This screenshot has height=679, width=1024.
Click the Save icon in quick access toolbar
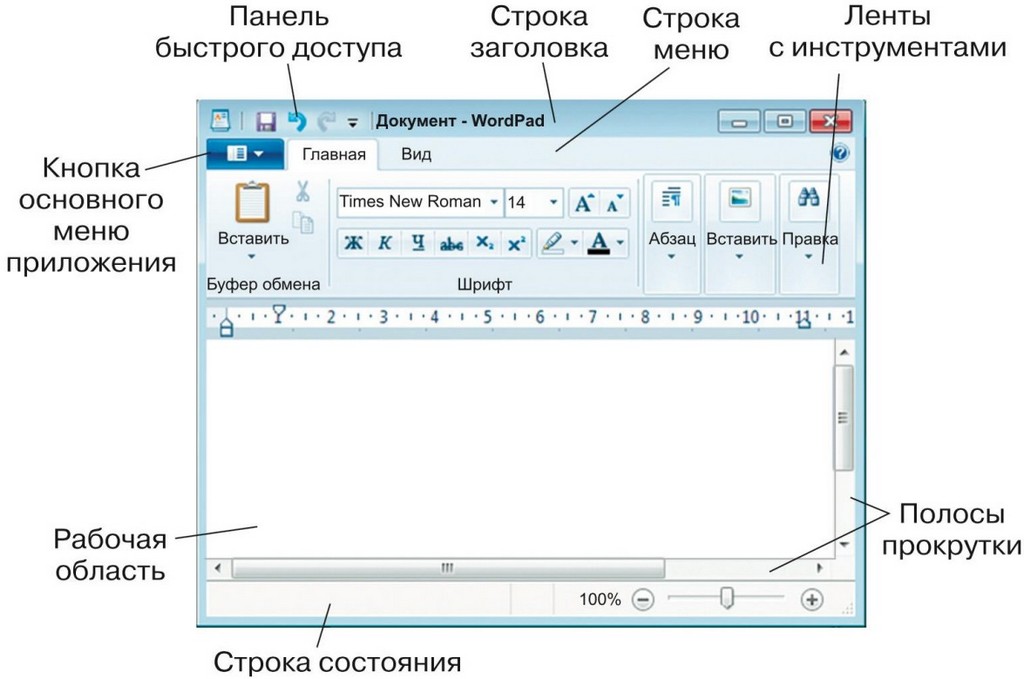click(x=266, y=122)
